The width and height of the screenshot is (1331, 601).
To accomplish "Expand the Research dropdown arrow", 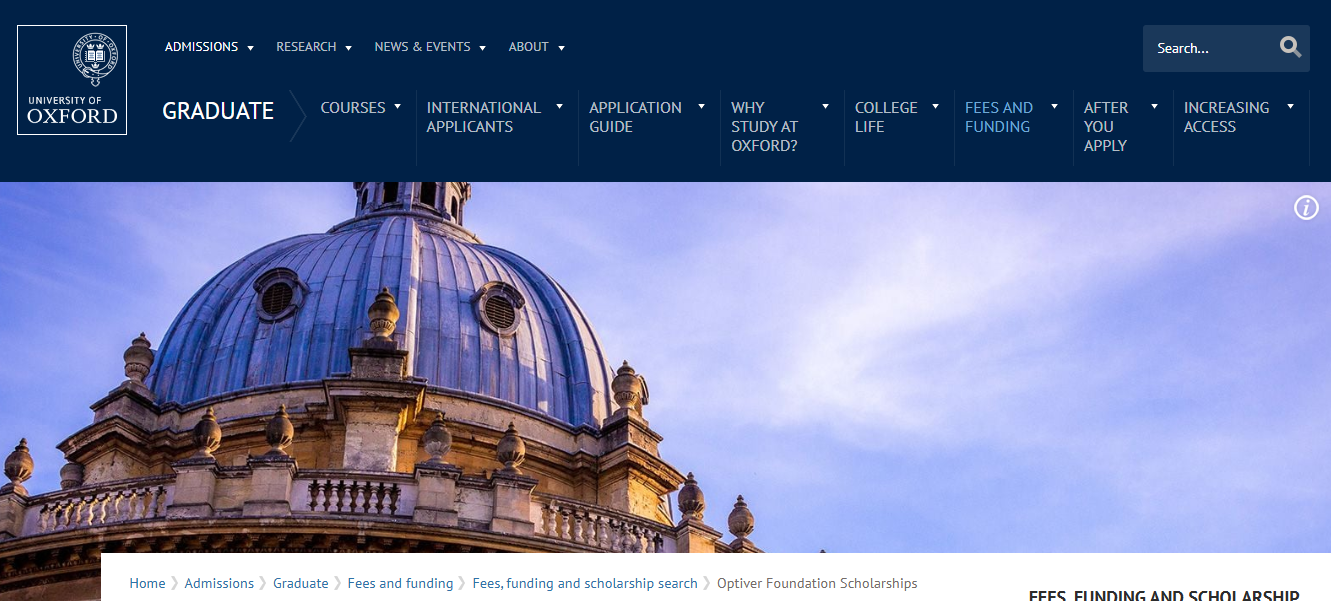I will pos(348,48).
